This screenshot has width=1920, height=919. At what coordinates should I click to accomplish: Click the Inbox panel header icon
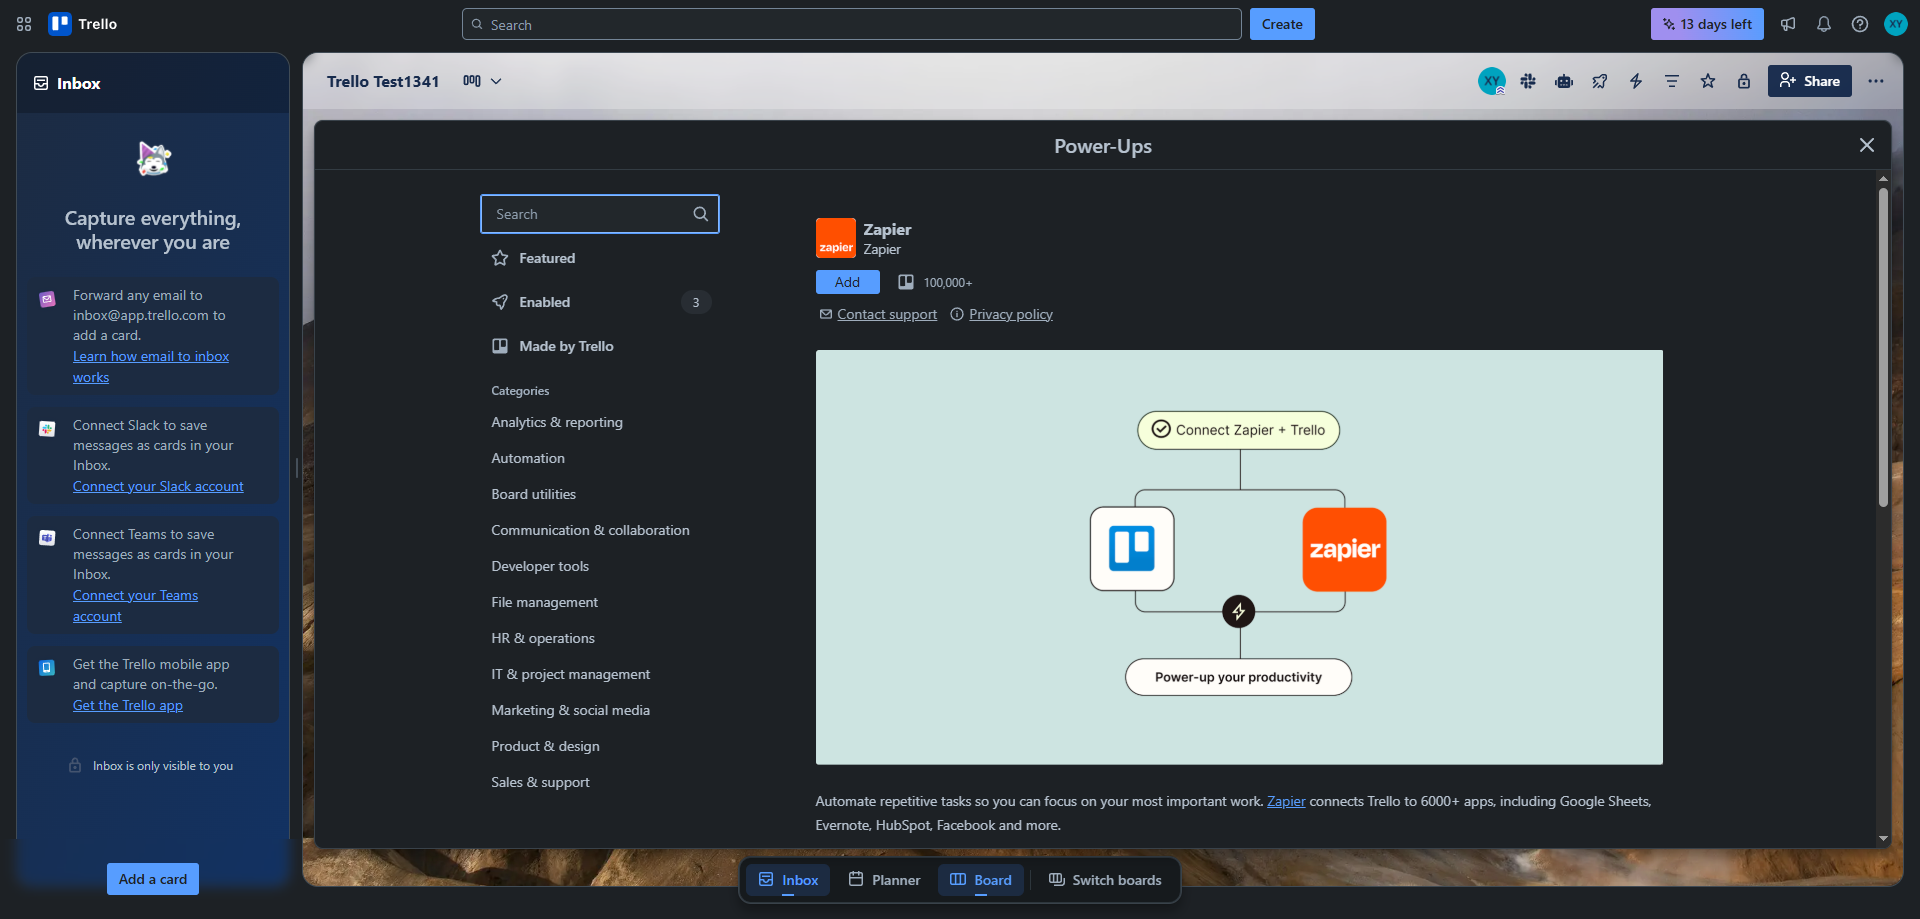(41, 83)
